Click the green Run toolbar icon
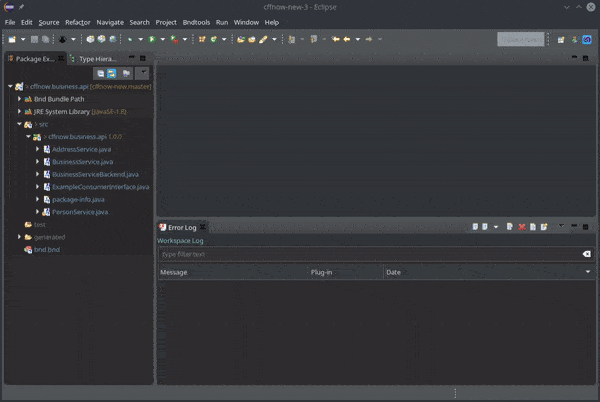Viewport: 600px width, 402px height. tap(152, 39)
